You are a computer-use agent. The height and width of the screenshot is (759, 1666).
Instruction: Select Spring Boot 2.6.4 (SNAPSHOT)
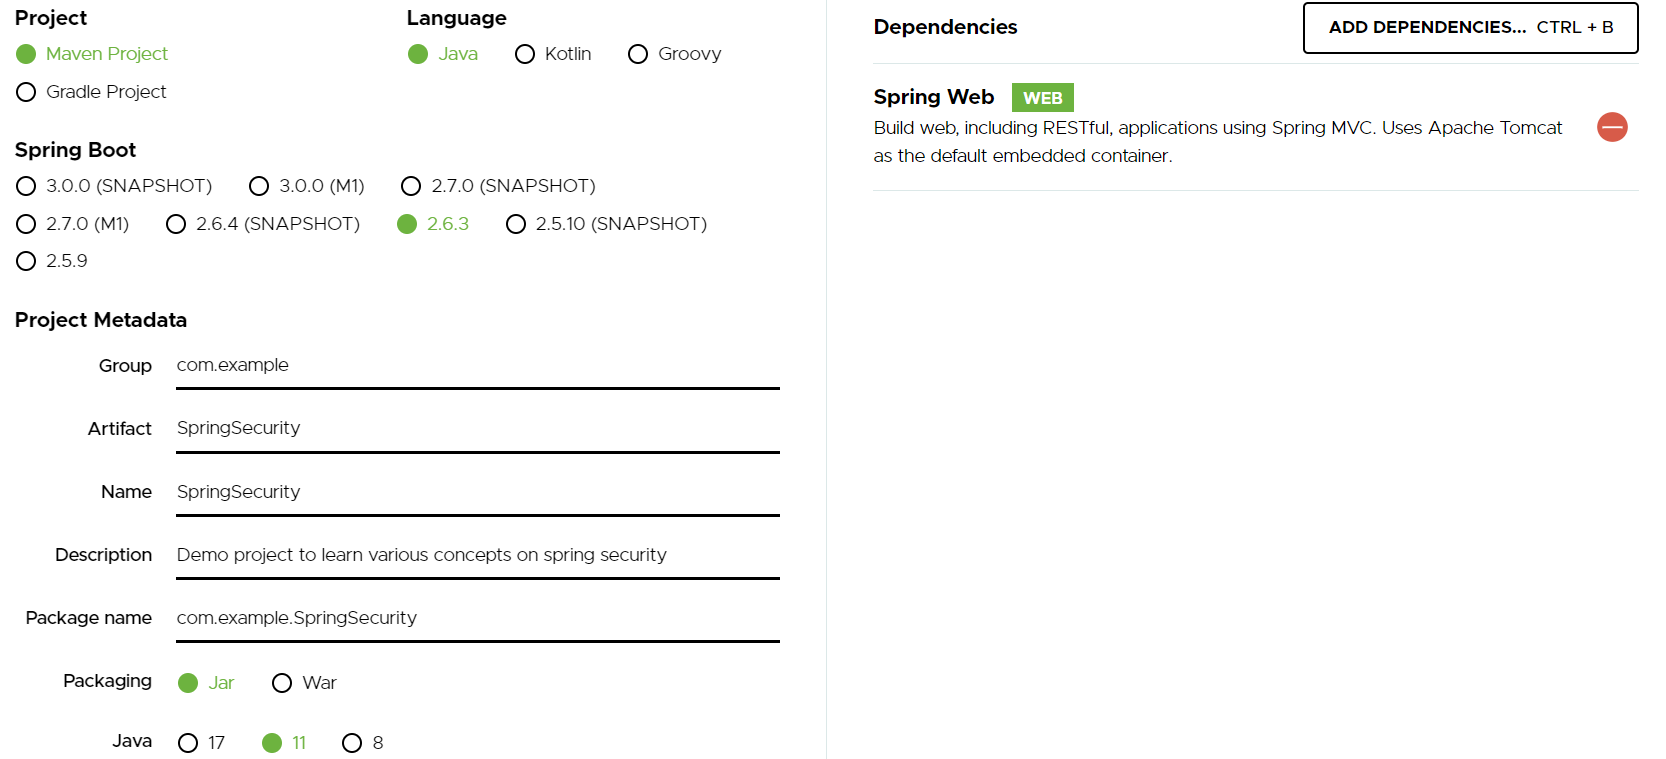[x=176, y=224]
